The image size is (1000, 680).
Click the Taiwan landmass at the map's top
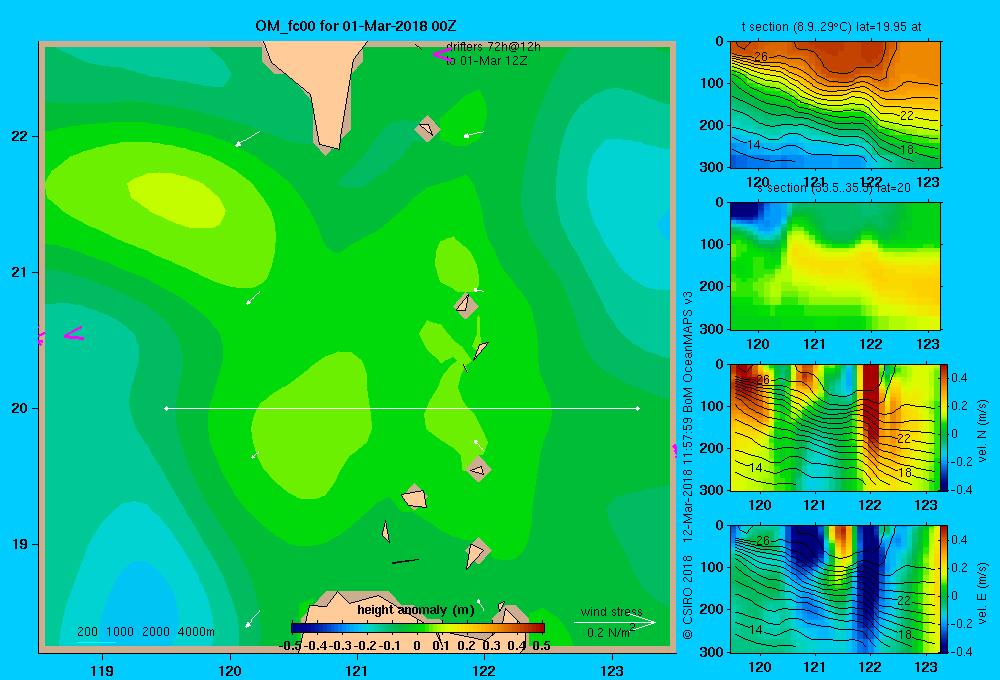(319, 83)
